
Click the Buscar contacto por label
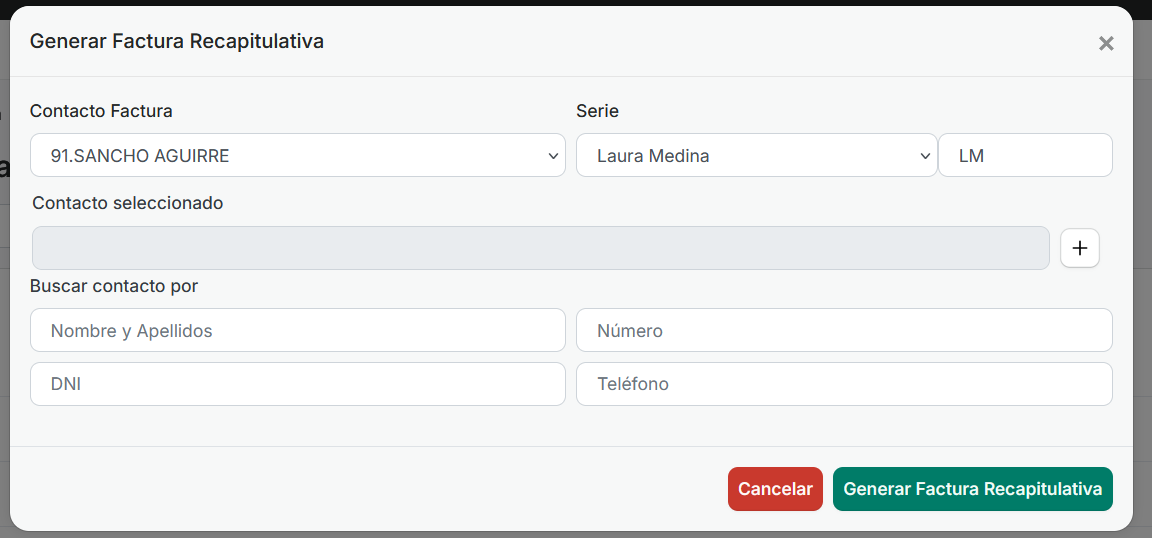[114, 286]
